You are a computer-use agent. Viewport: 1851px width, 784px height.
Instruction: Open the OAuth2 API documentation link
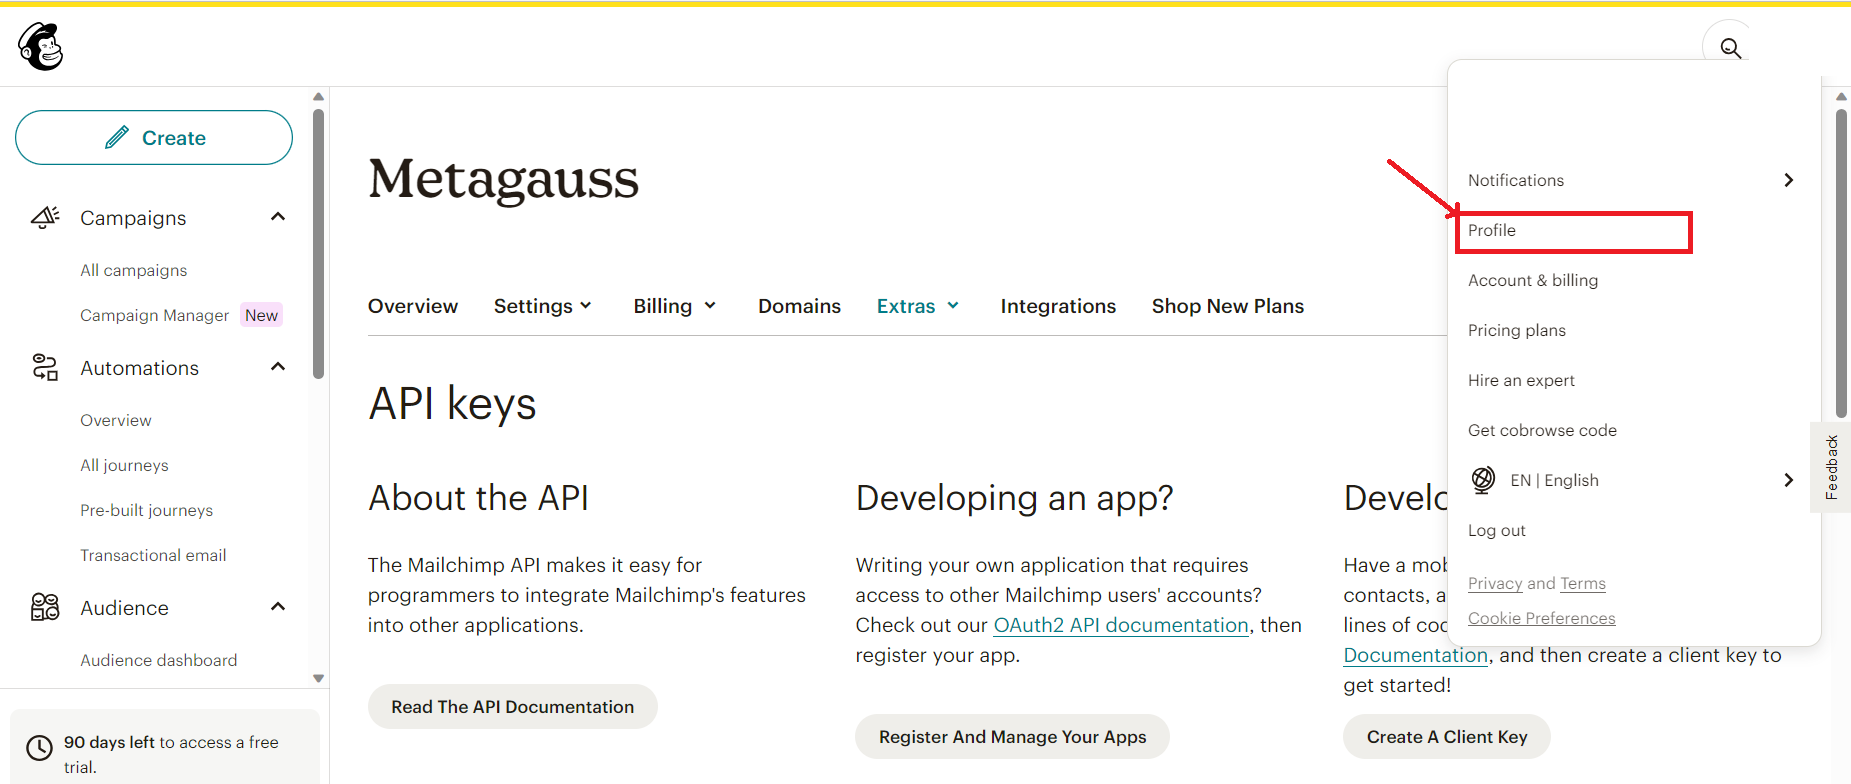(x=1120, y=625)
